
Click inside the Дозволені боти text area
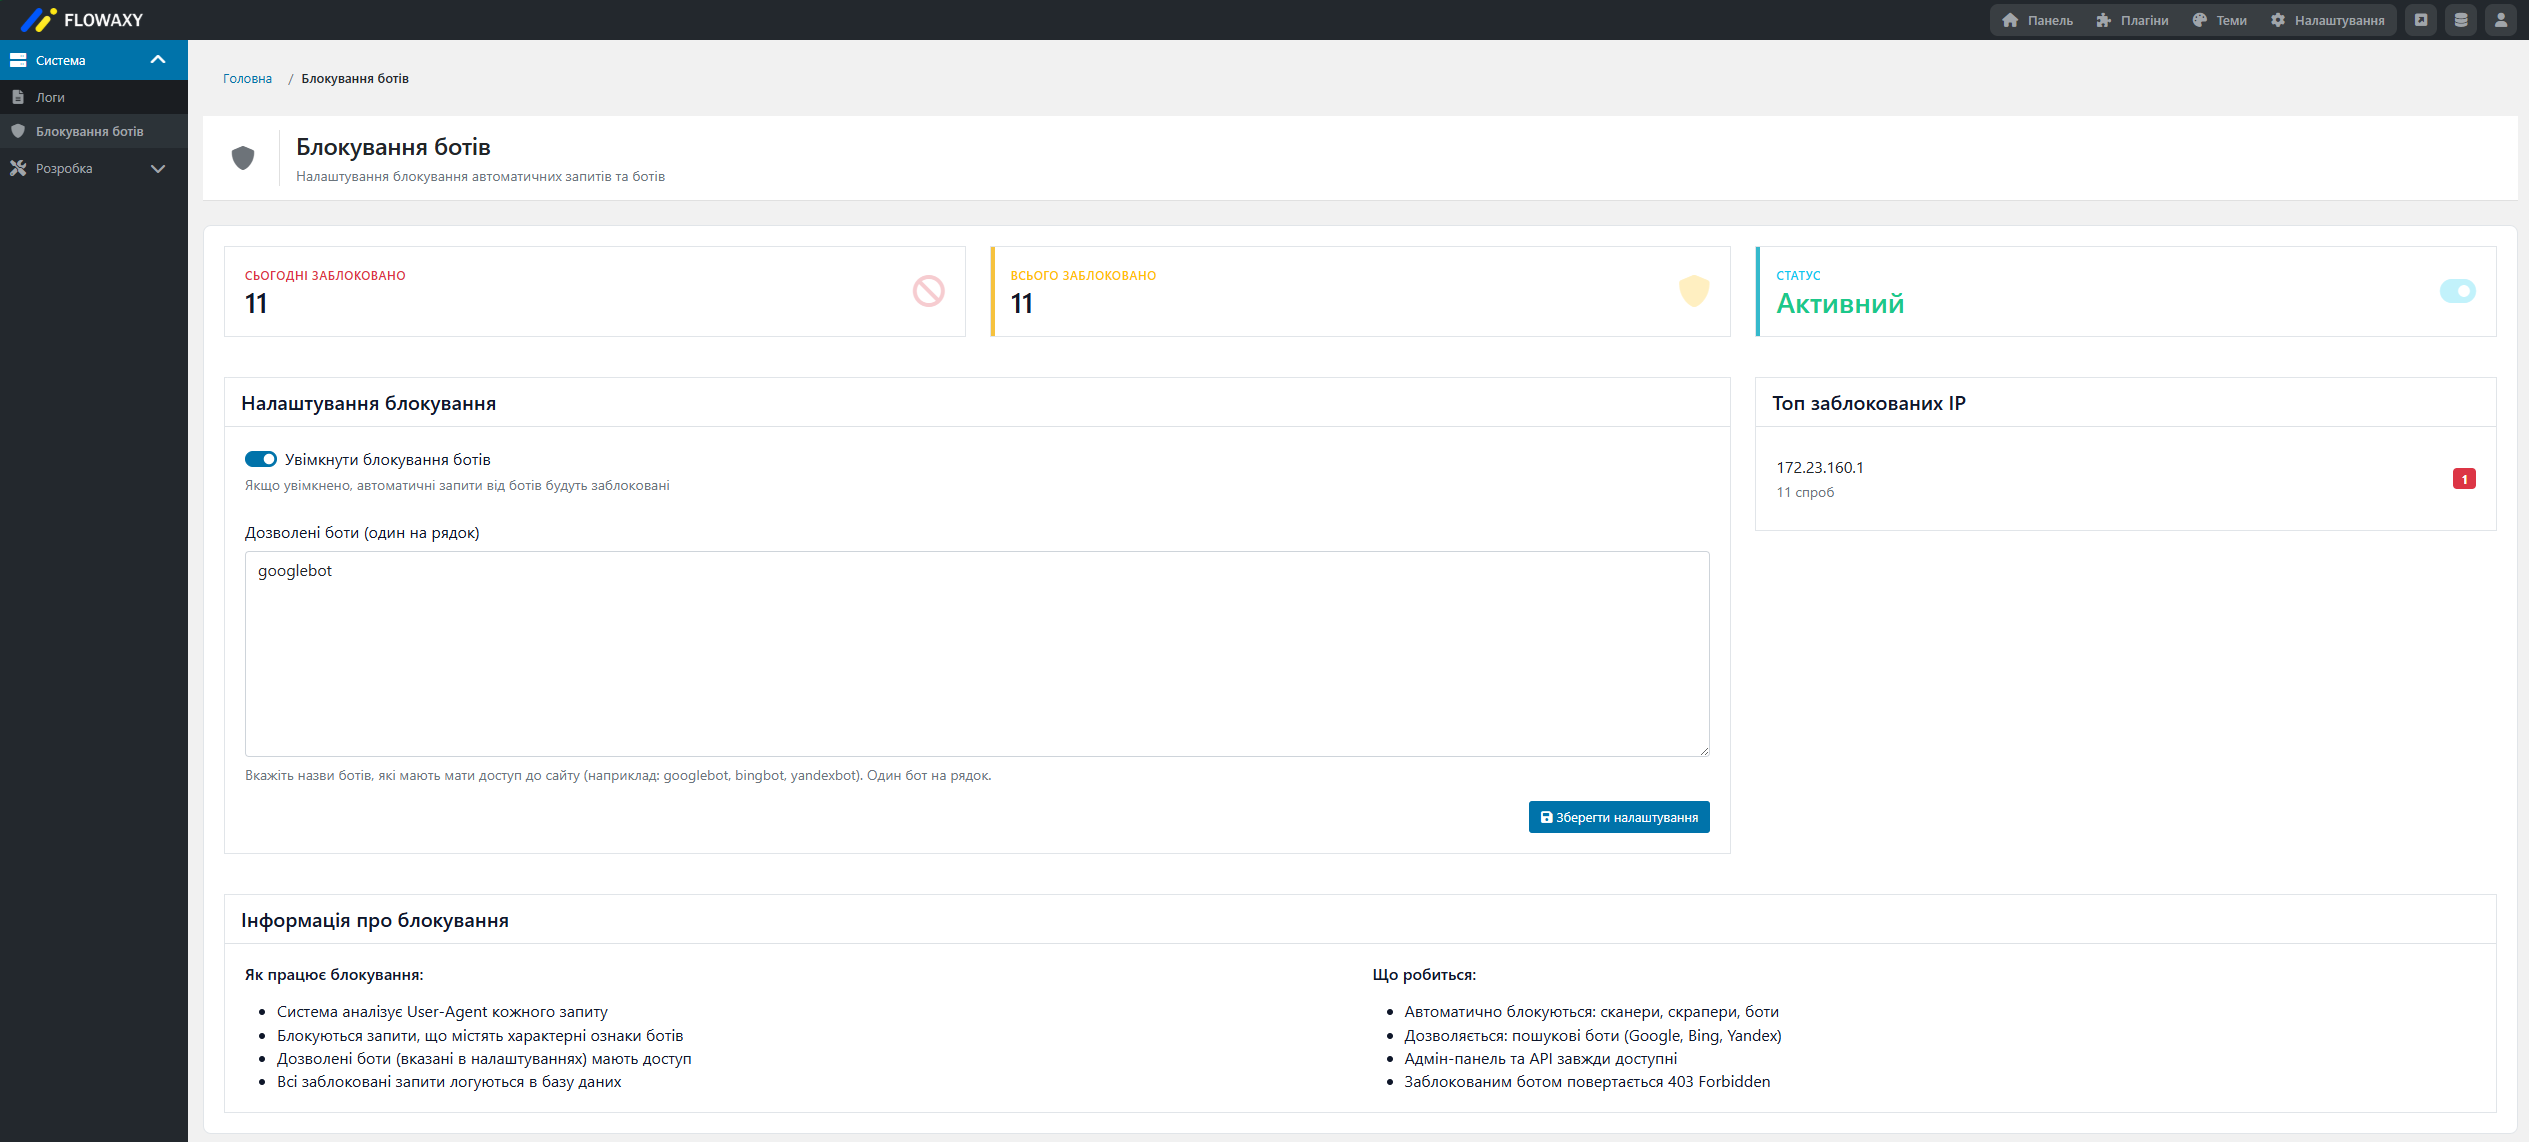pos(976,654)
